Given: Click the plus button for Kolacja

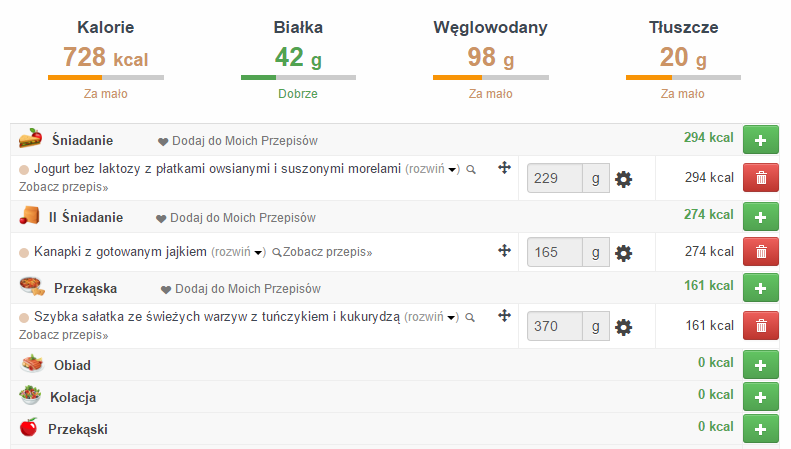Looking at the screenshot, I should click(761, 397).
